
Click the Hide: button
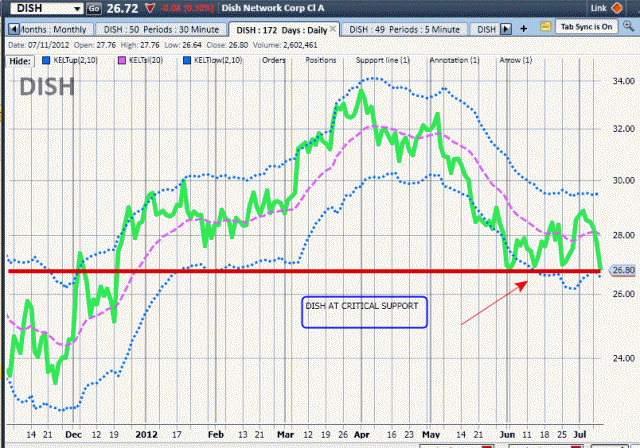[20, 61]
